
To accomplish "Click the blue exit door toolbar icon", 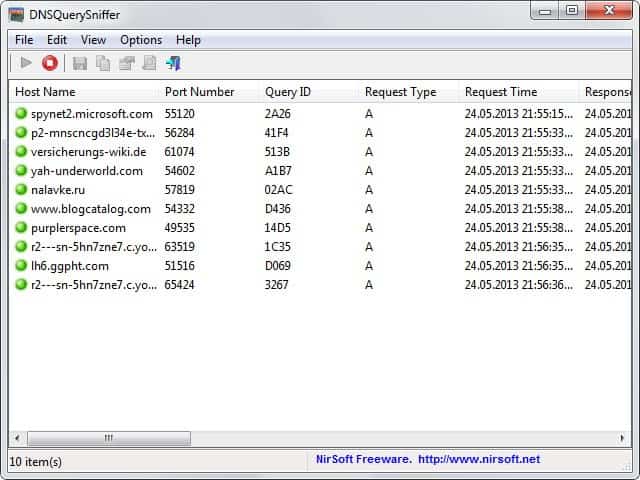I will click(173, 63).
